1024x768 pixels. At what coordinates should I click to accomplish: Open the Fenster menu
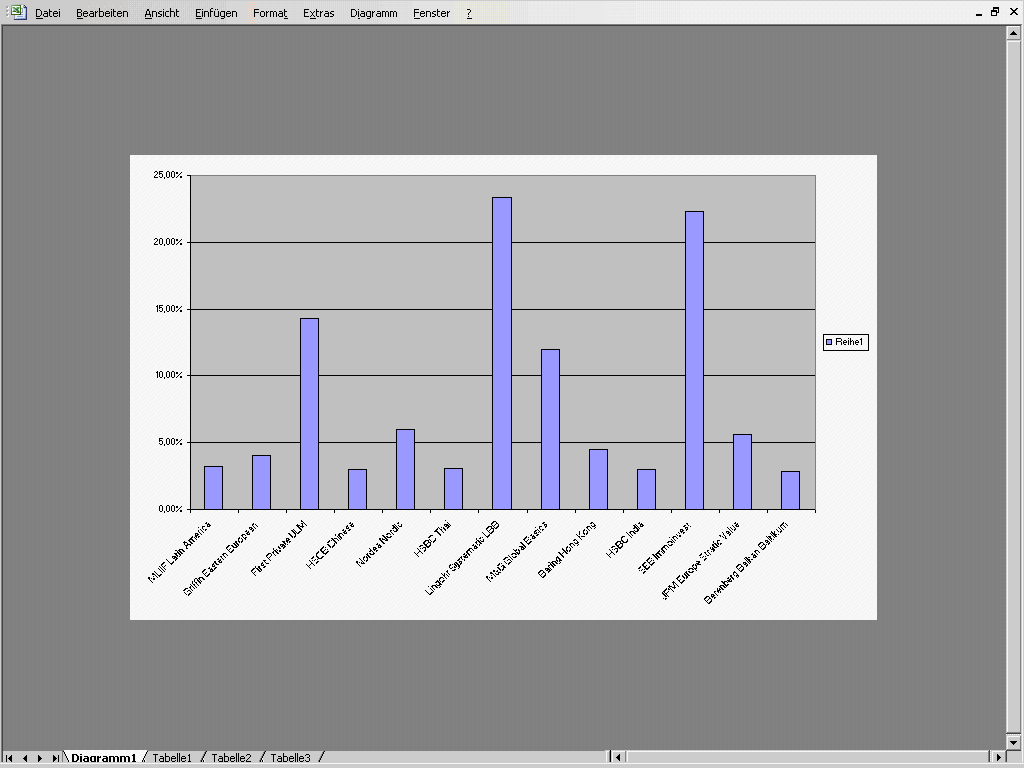click(431, 13)
